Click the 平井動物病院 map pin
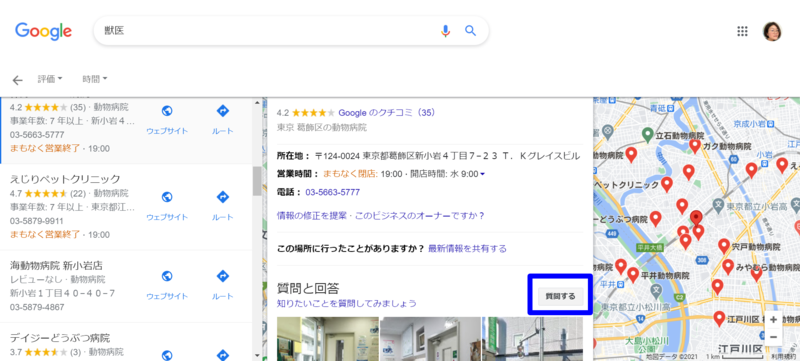 pyautogui.click(x=633, y=275)
